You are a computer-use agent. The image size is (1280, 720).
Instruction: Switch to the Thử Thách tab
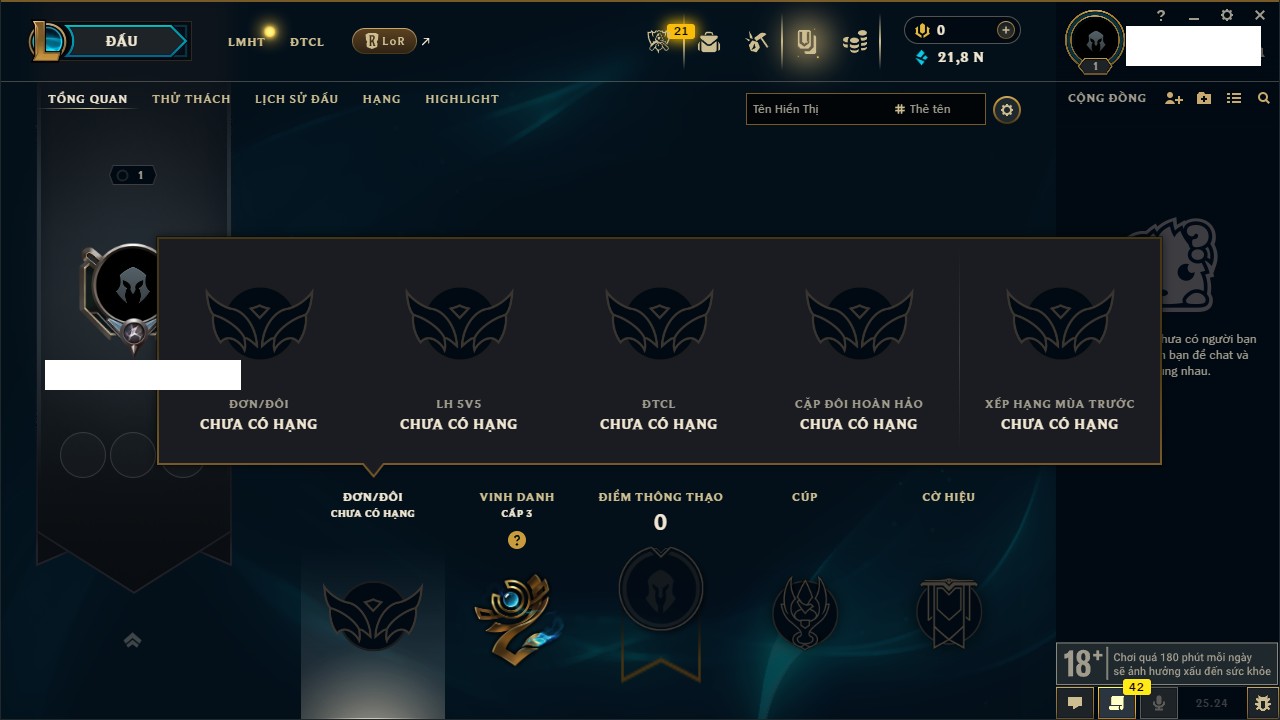[191, 99]
